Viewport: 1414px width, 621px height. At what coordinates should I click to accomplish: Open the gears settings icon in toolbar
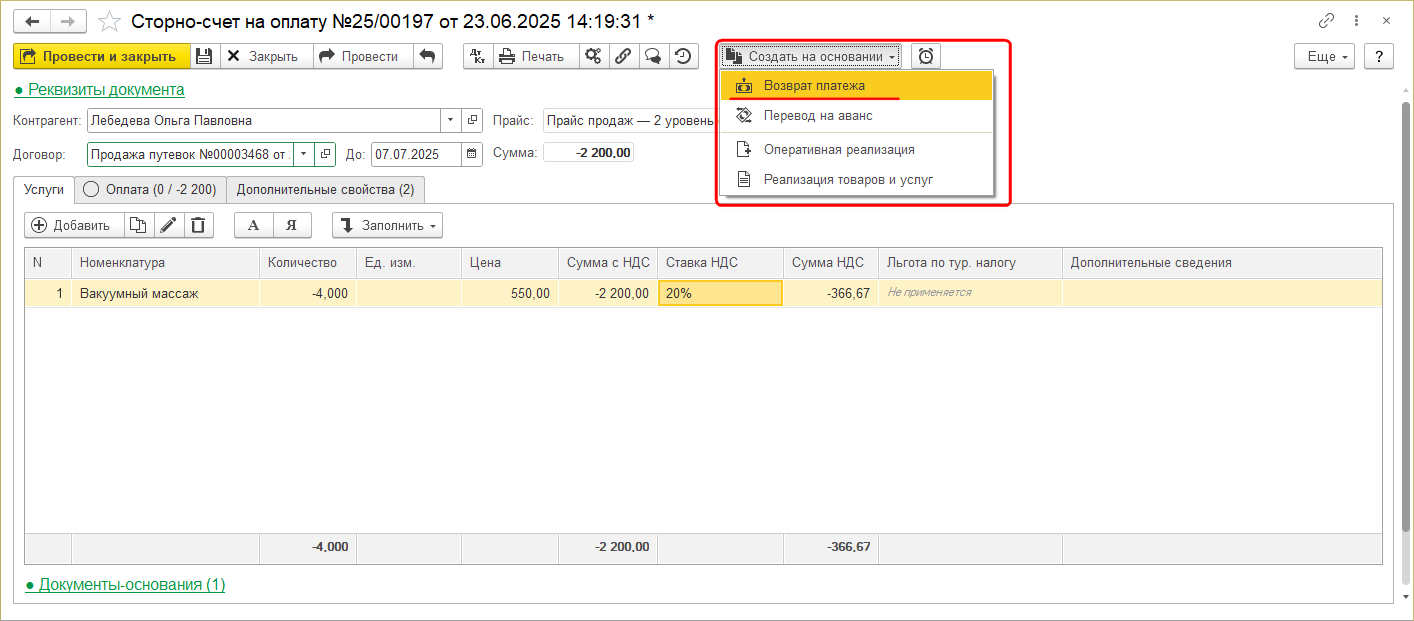(x=593, y=56)
